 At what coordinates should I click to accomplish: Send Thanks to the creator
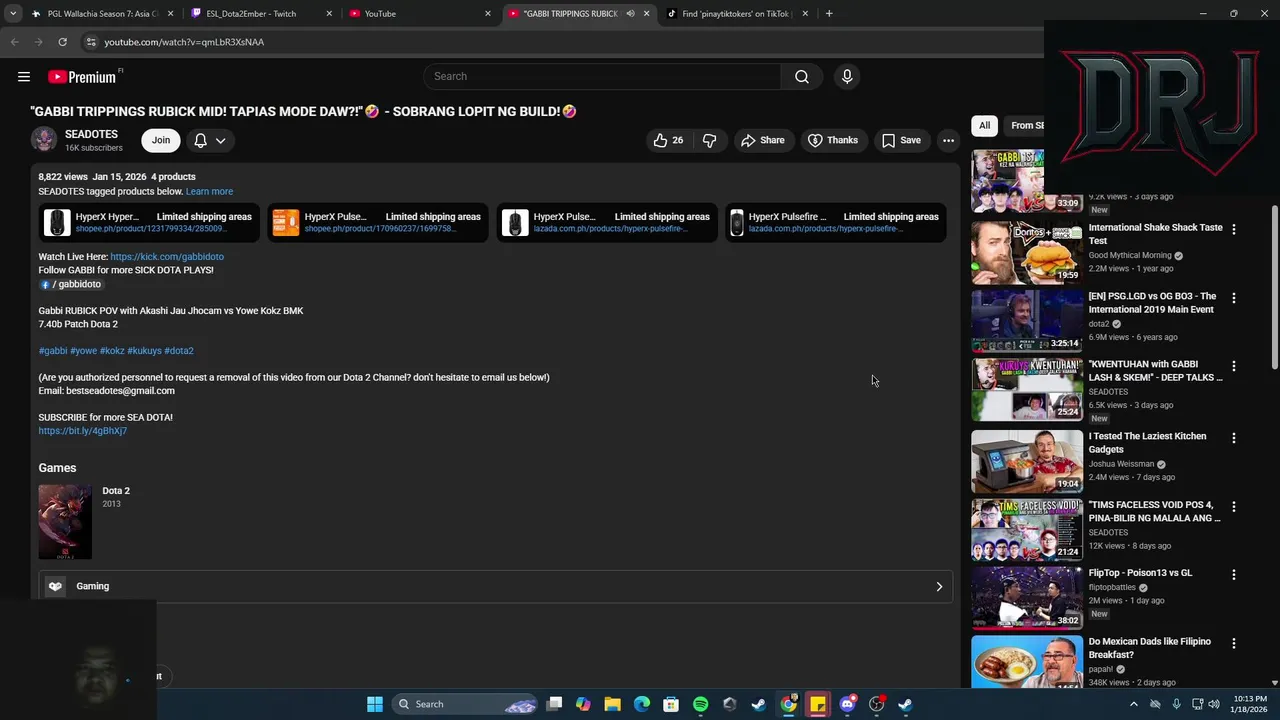833,141
